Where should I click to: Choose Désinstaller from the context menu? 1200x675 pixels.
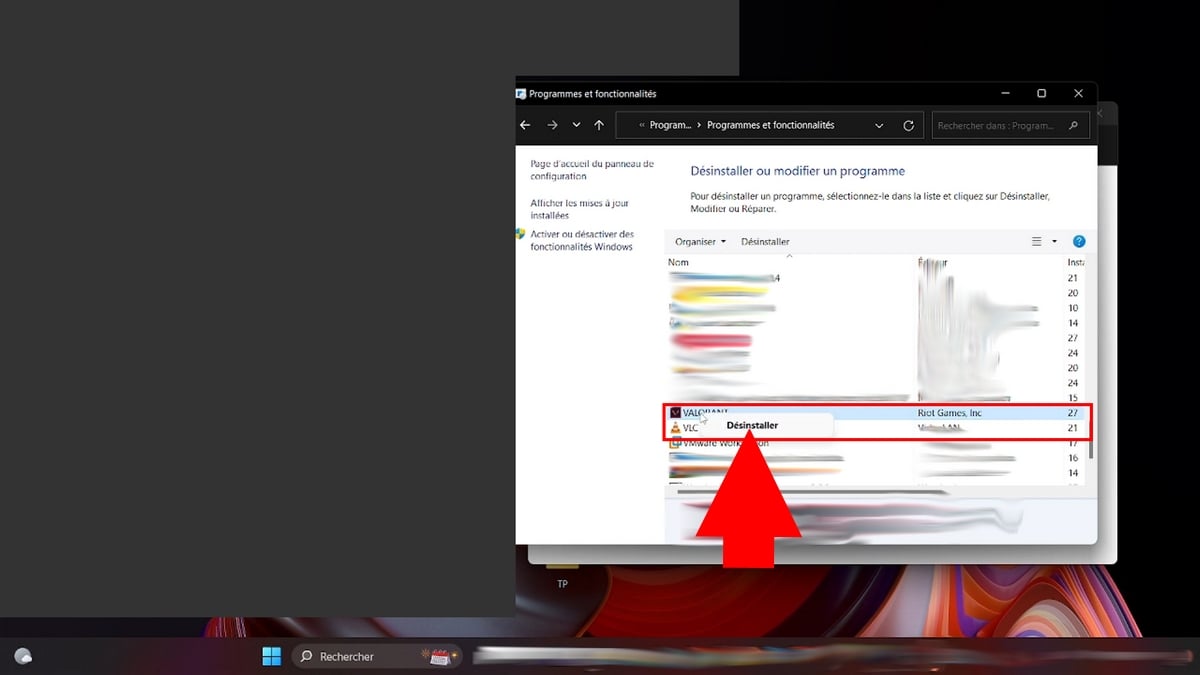point(752,425)
